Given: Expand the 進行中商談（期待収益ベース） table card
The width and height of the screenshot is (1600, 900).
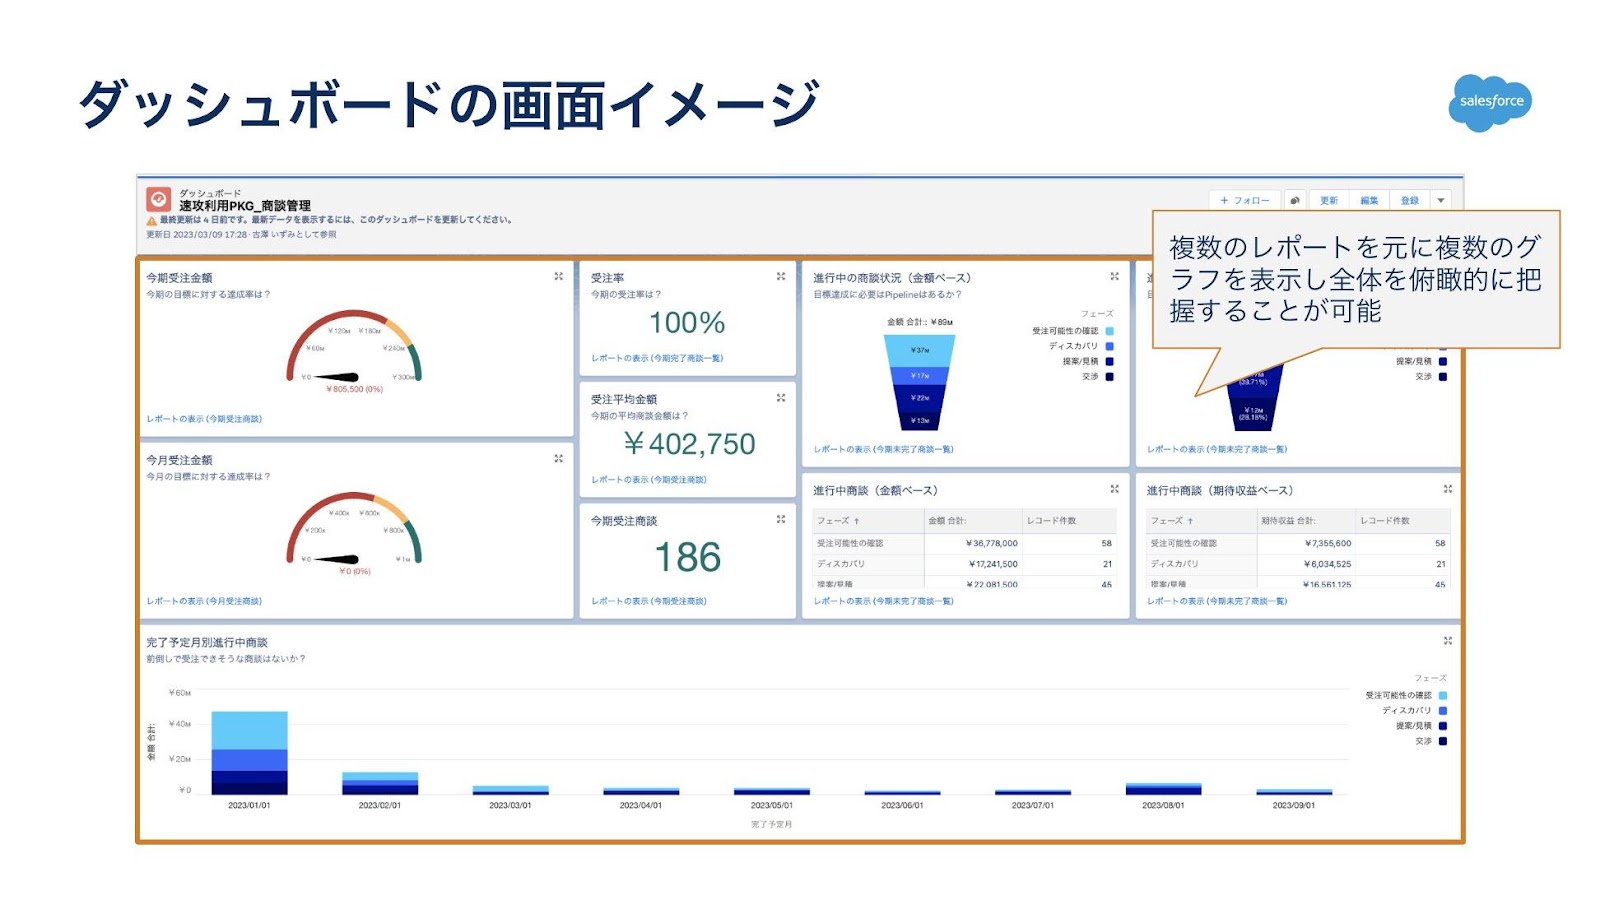Looking at the screenshot, I should click(1447, 489).
